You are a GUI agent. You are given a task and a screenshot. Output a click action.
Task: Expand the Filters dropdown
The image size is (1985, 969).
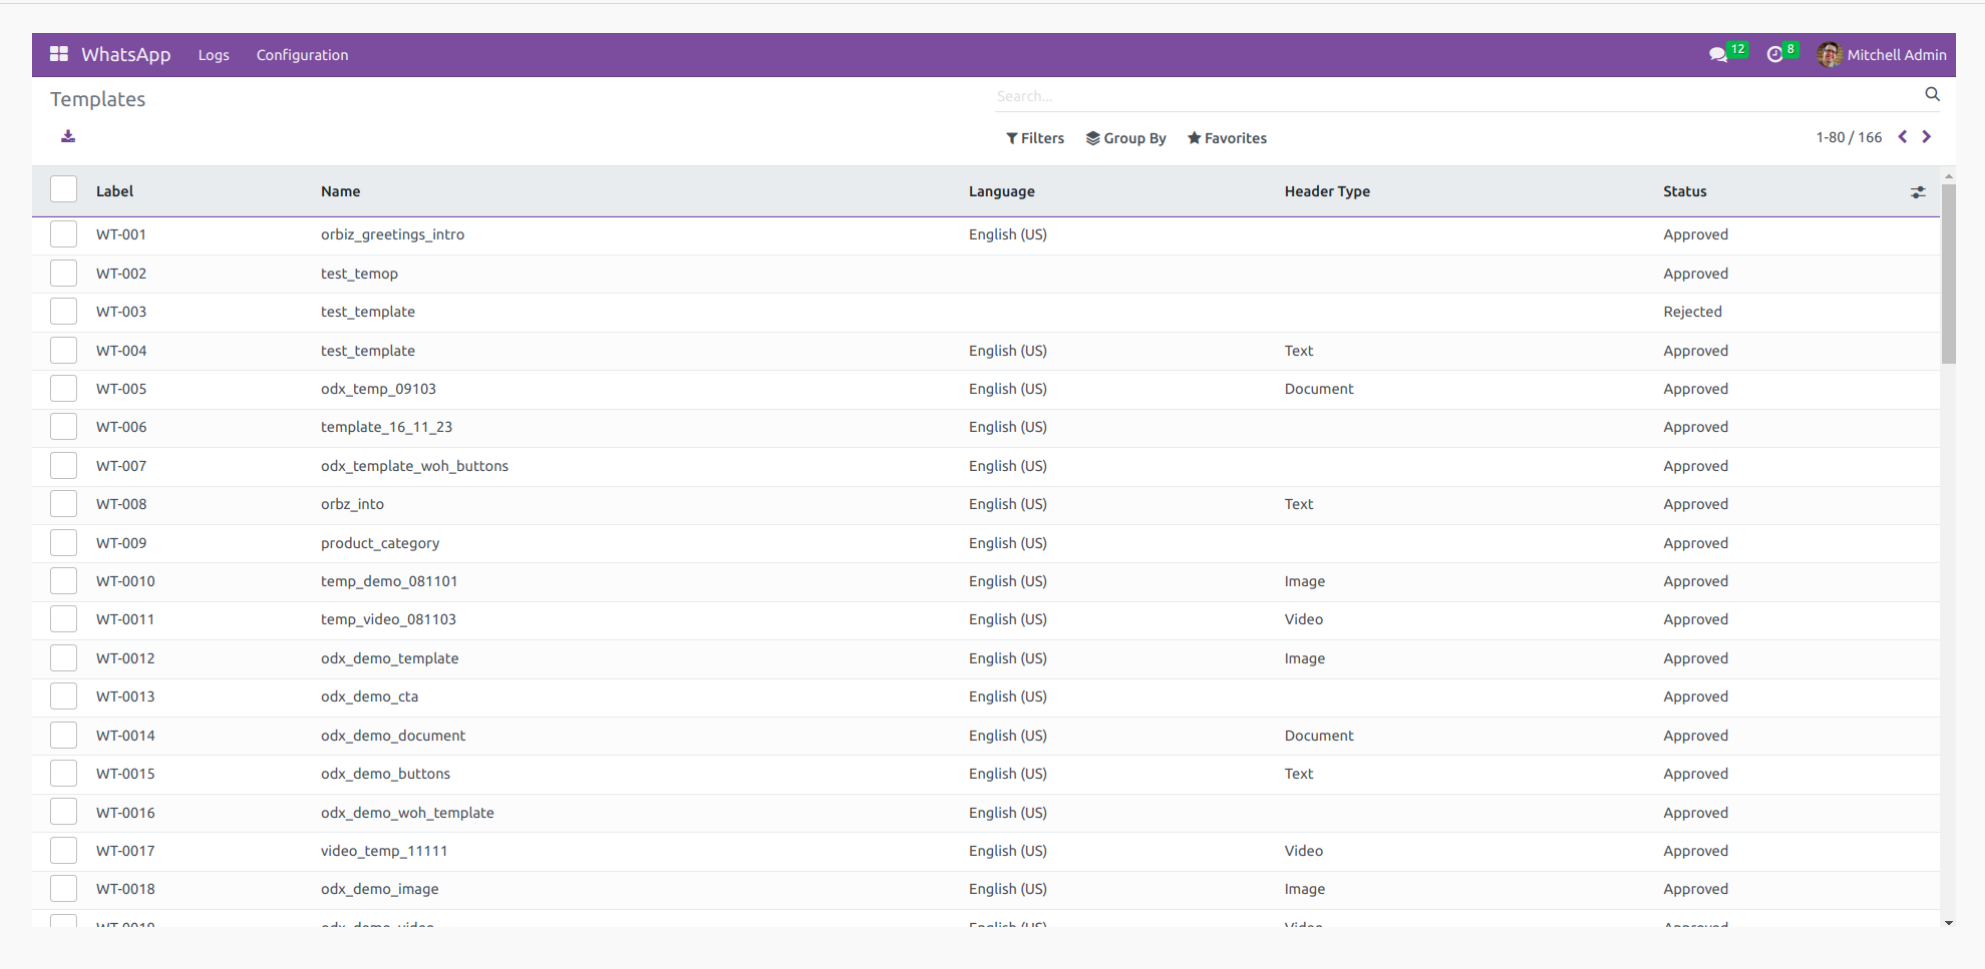pyautogui.click(x=1035, y=138)
